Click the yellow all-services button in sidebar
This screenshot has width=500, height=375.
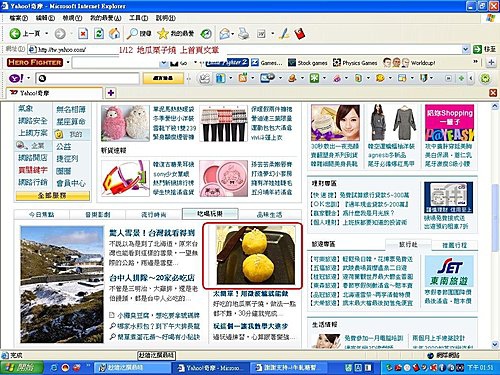52,196
